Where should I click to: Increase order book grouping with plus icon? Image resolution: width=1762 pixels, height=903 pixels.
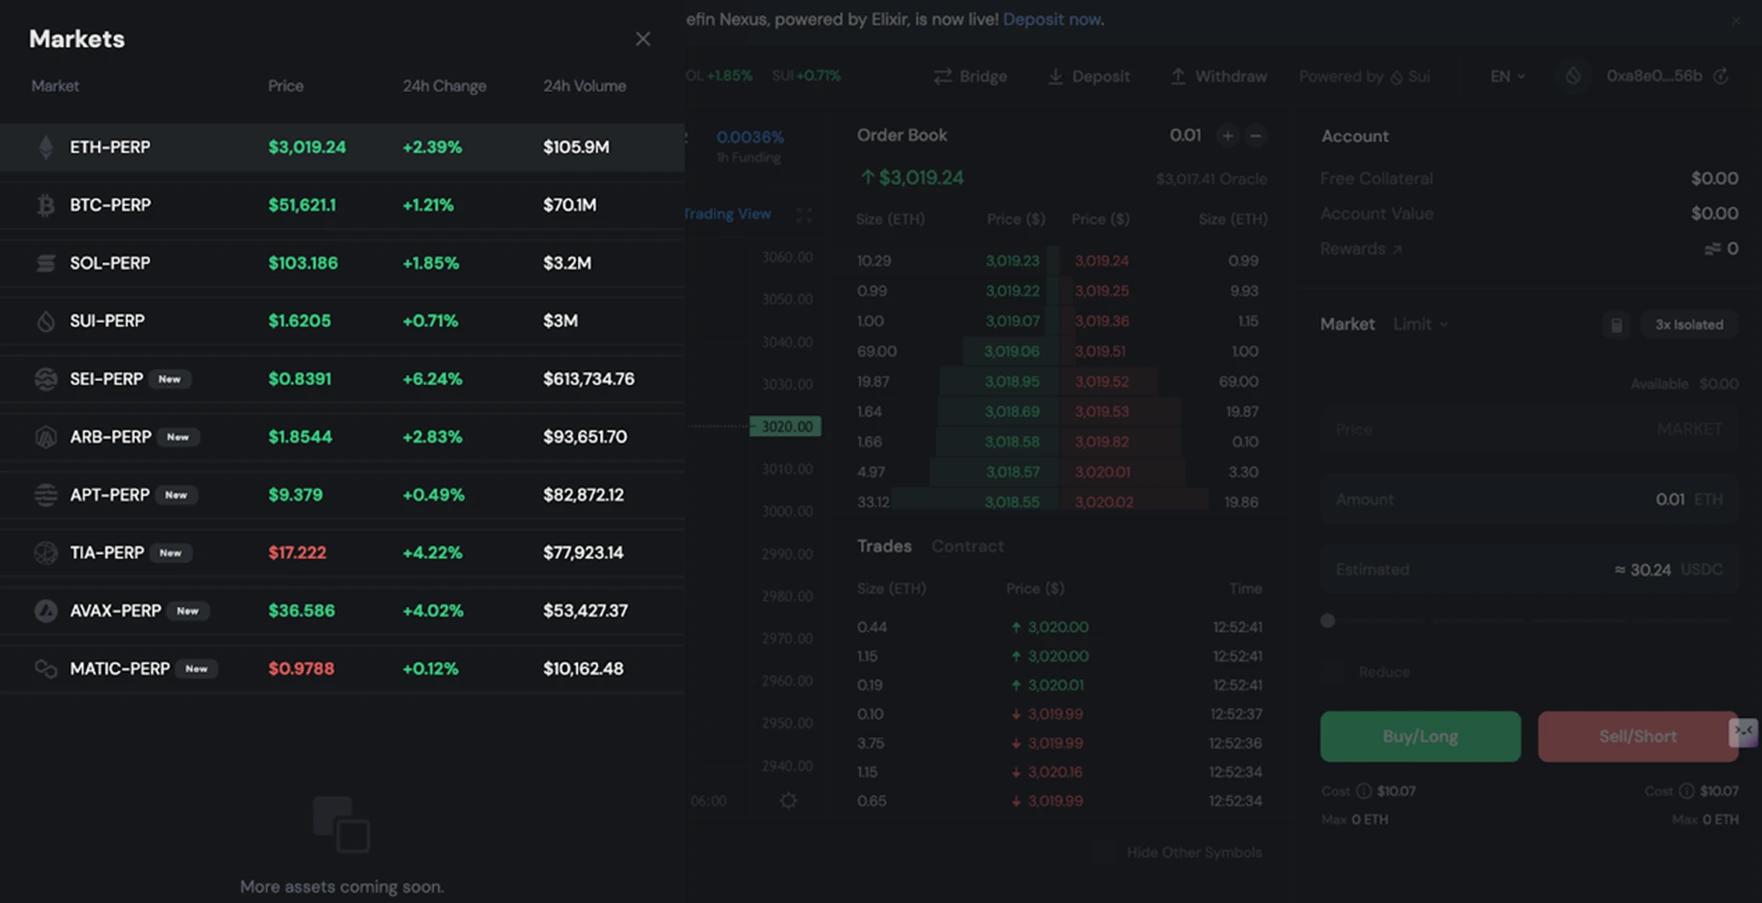click(1227, 135)
